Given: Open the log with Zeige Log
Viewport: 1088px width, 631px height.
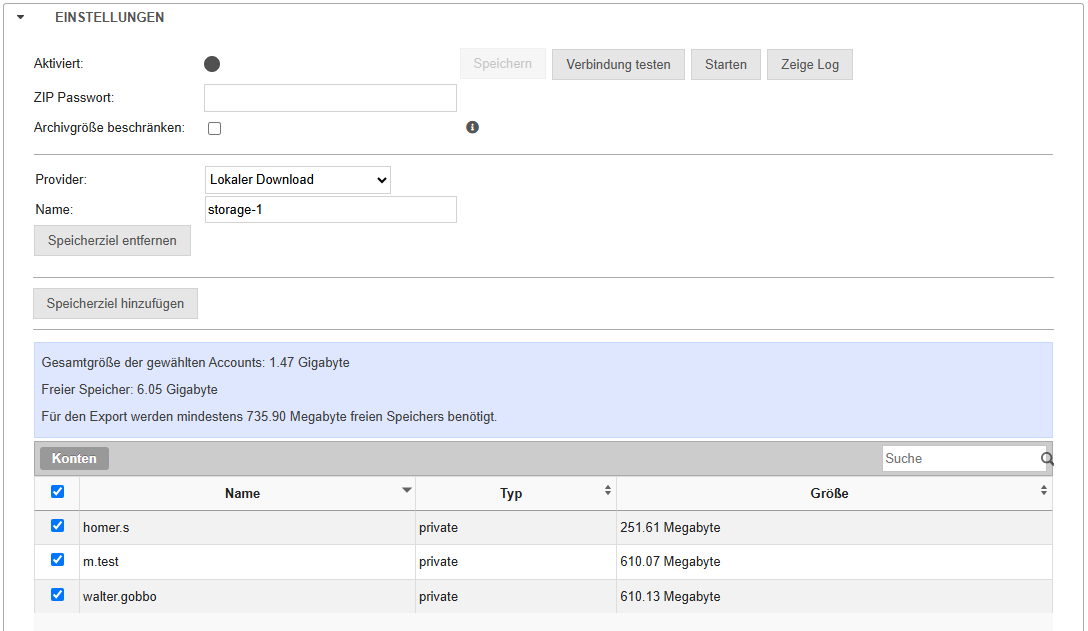Looking at the screenshot, I should (809, 65).
